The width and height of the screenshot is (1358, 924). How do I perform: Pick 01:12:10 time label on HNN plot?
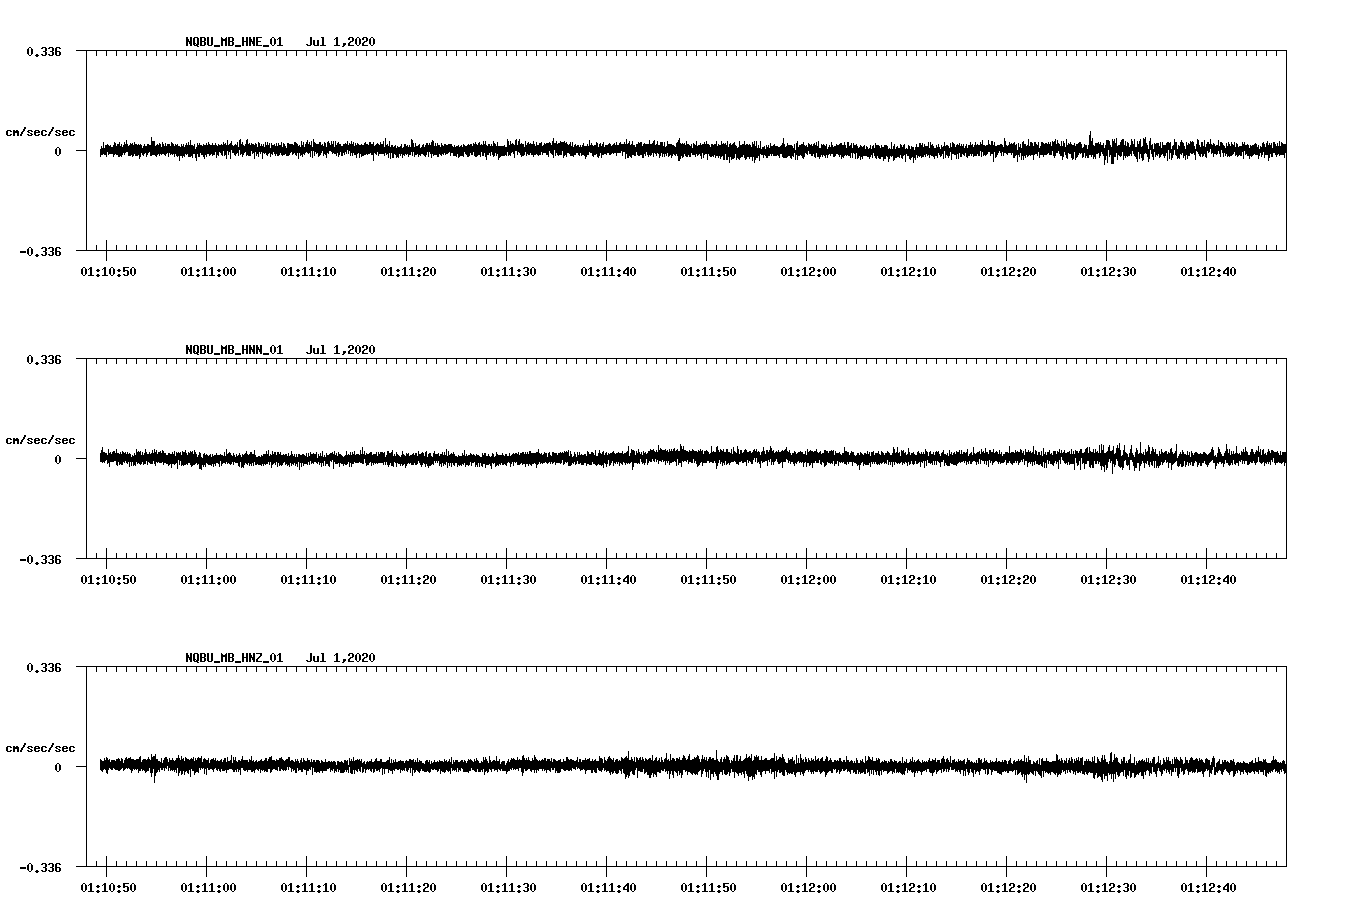pos(908,580)
